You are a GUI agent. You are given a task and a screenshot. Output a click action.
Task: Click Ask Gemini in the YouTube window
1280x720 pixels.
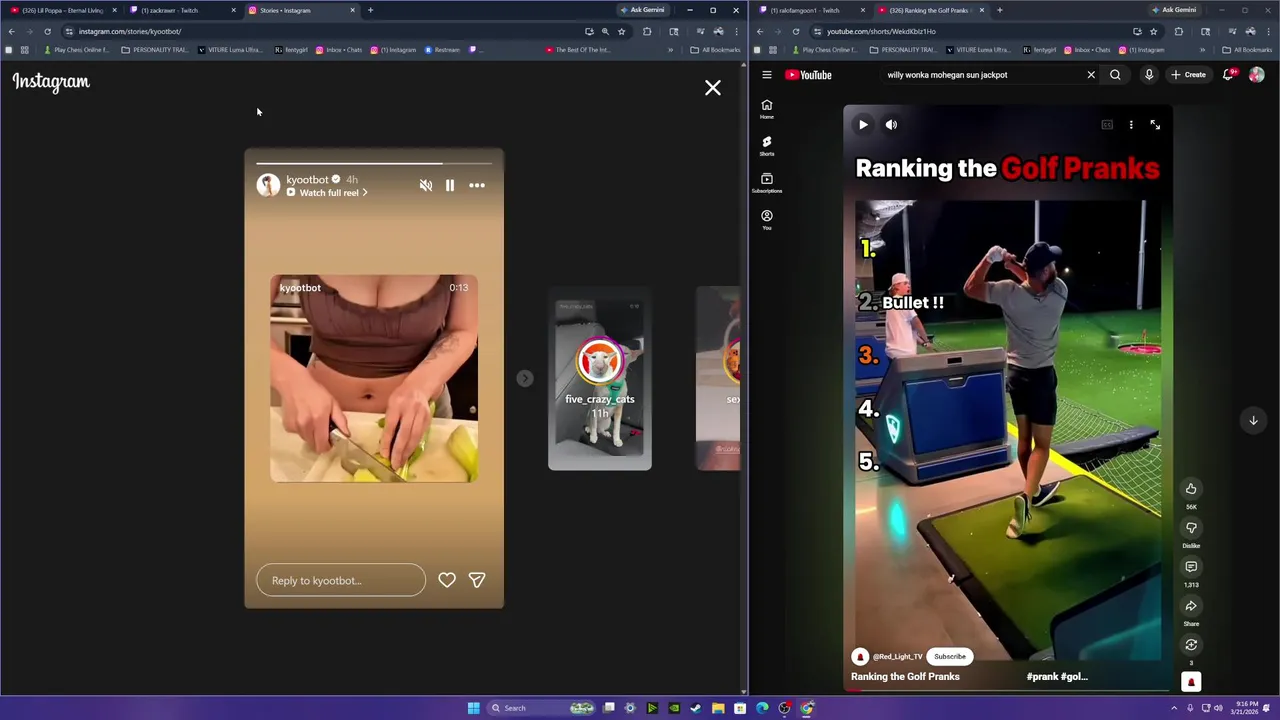click(1174, 10)
